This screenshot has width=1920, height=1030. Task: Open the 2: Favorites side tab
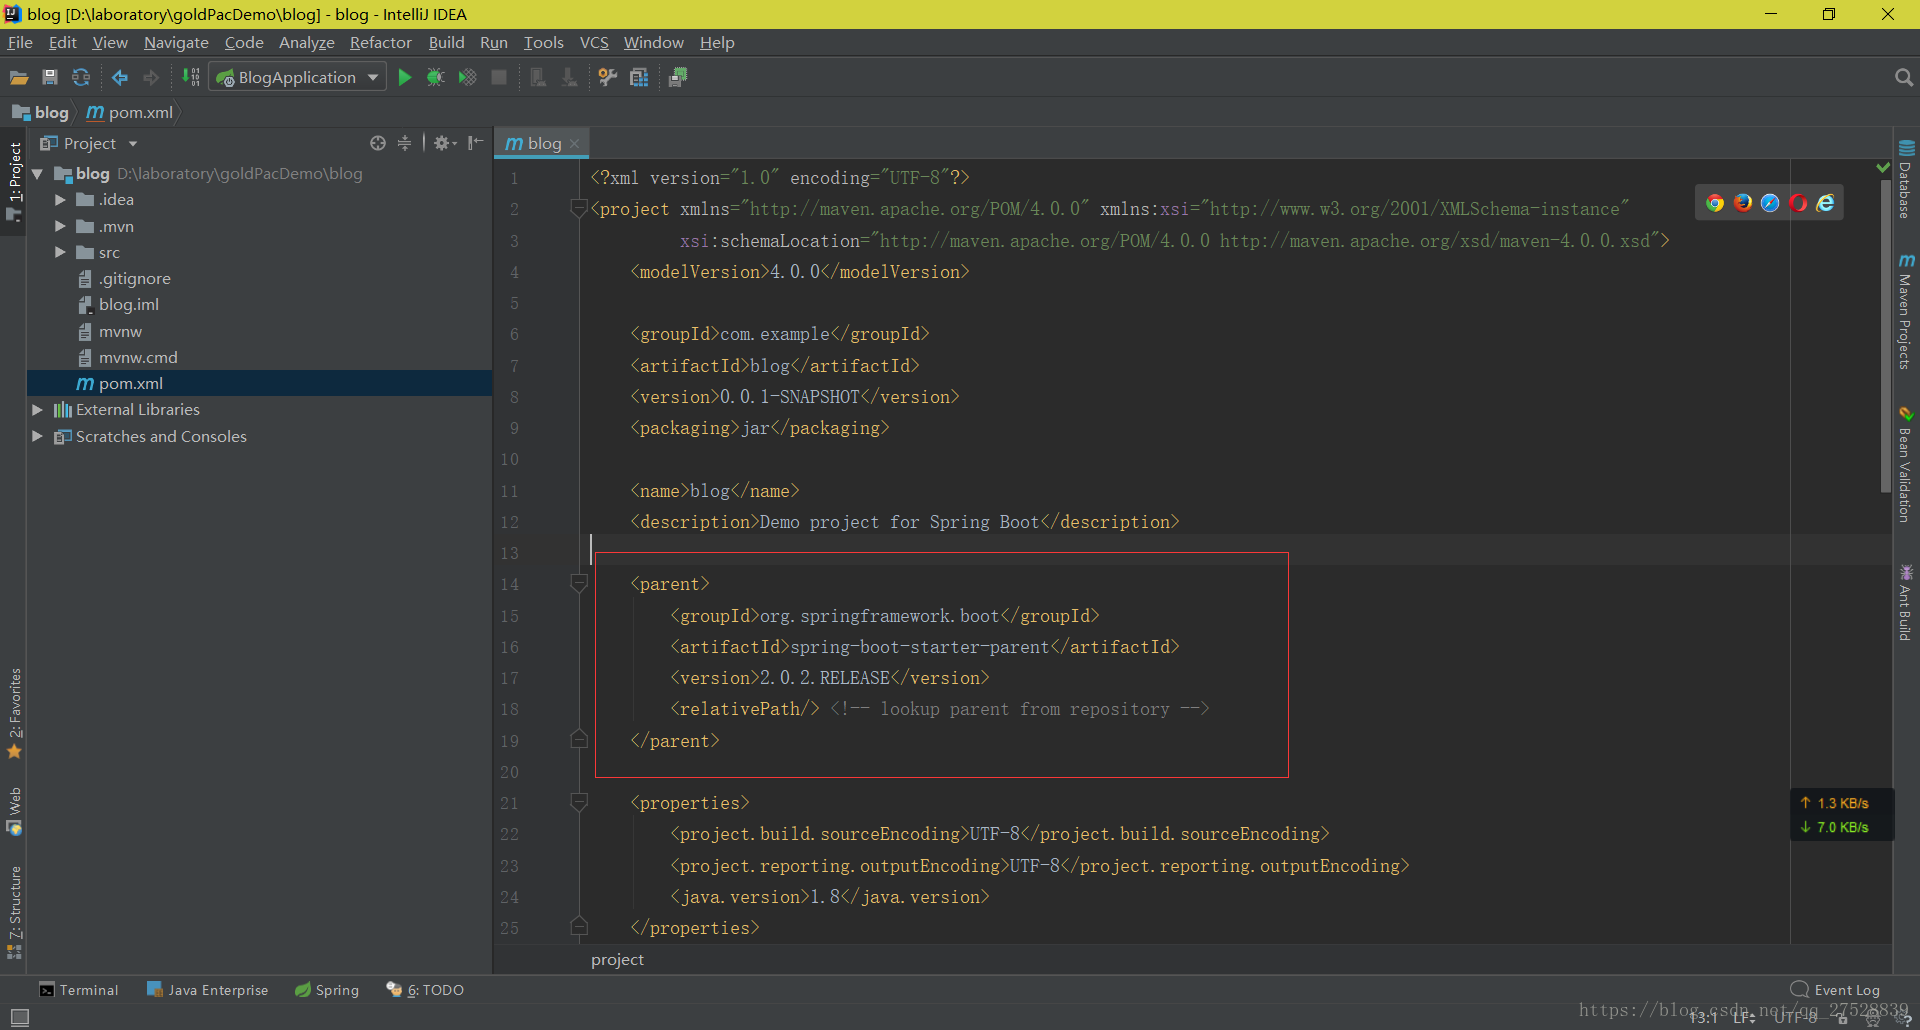pyautogui.click(x=14, y=714)
